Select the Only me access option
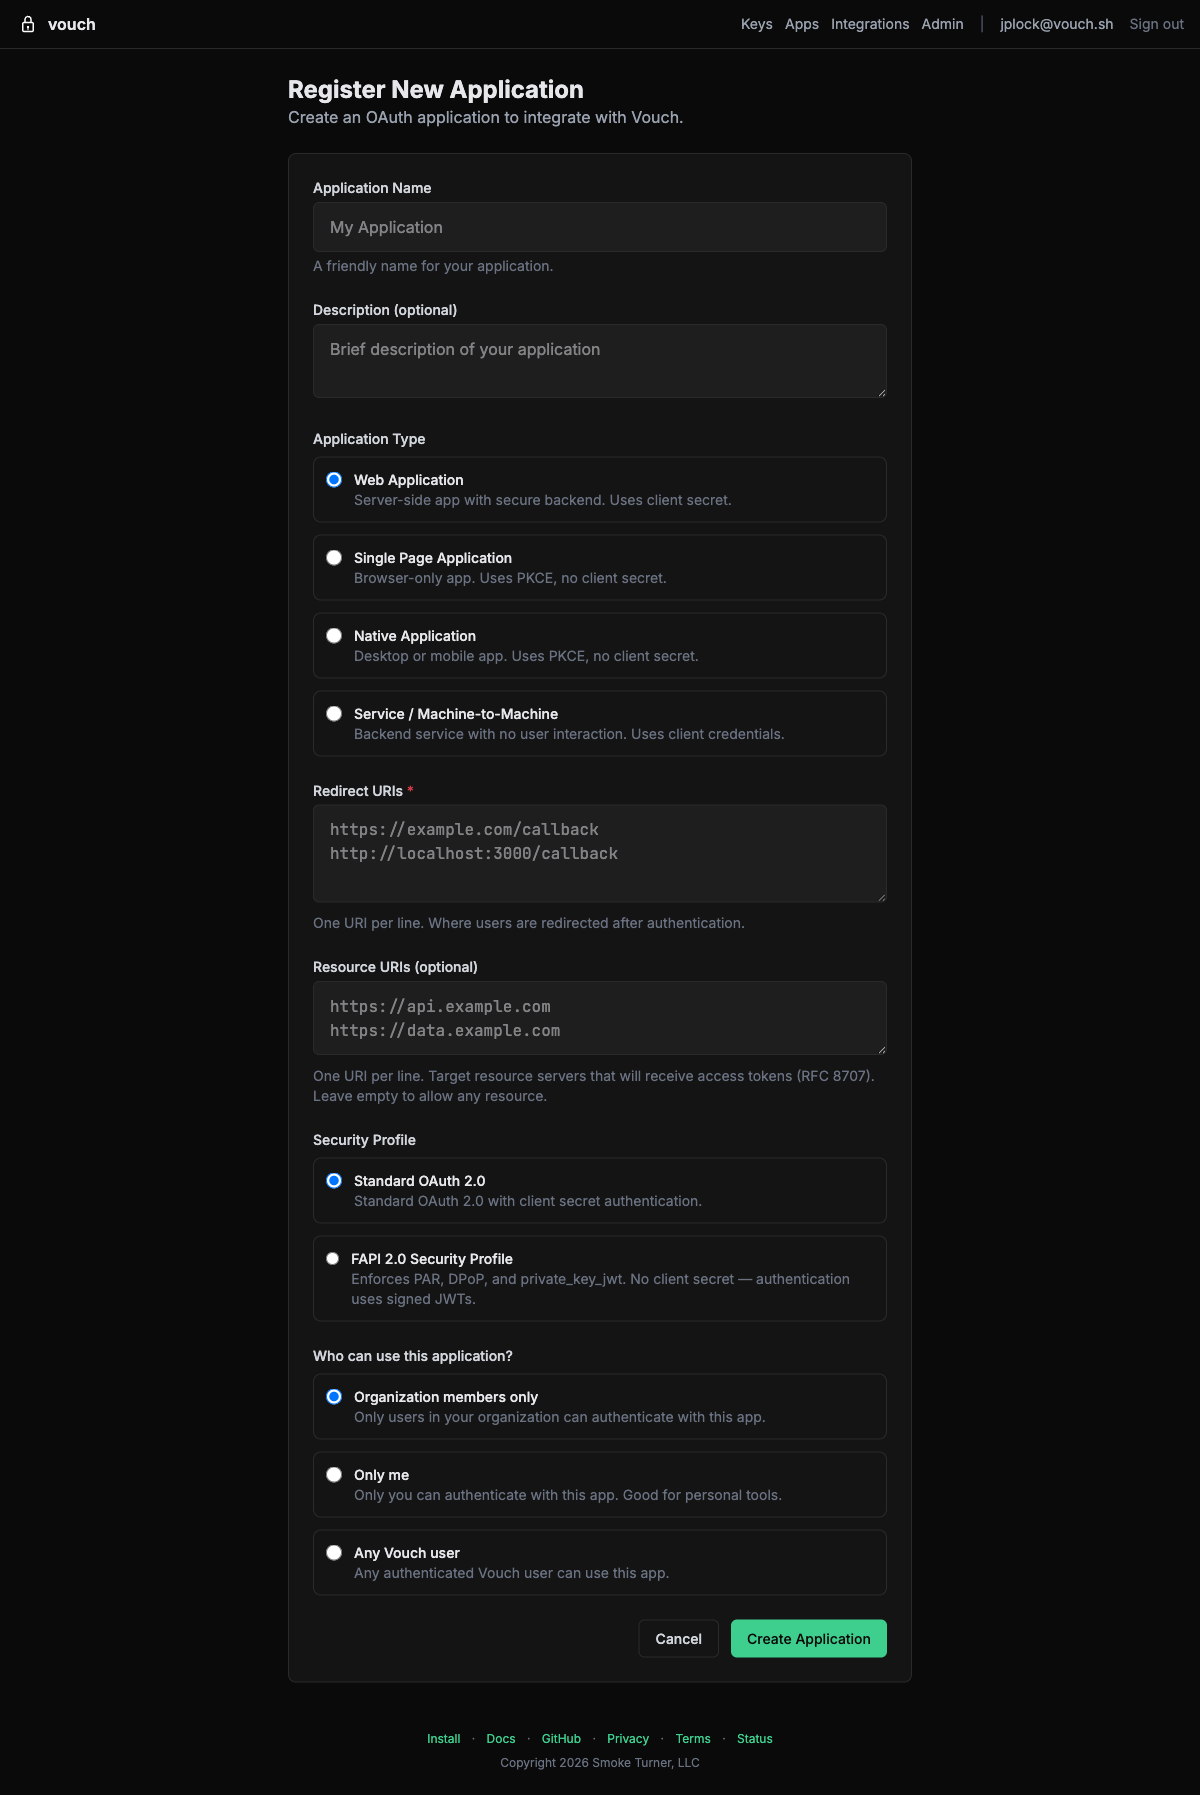This screenshot has height=1795, width=1200. [x=334, y=1475]
